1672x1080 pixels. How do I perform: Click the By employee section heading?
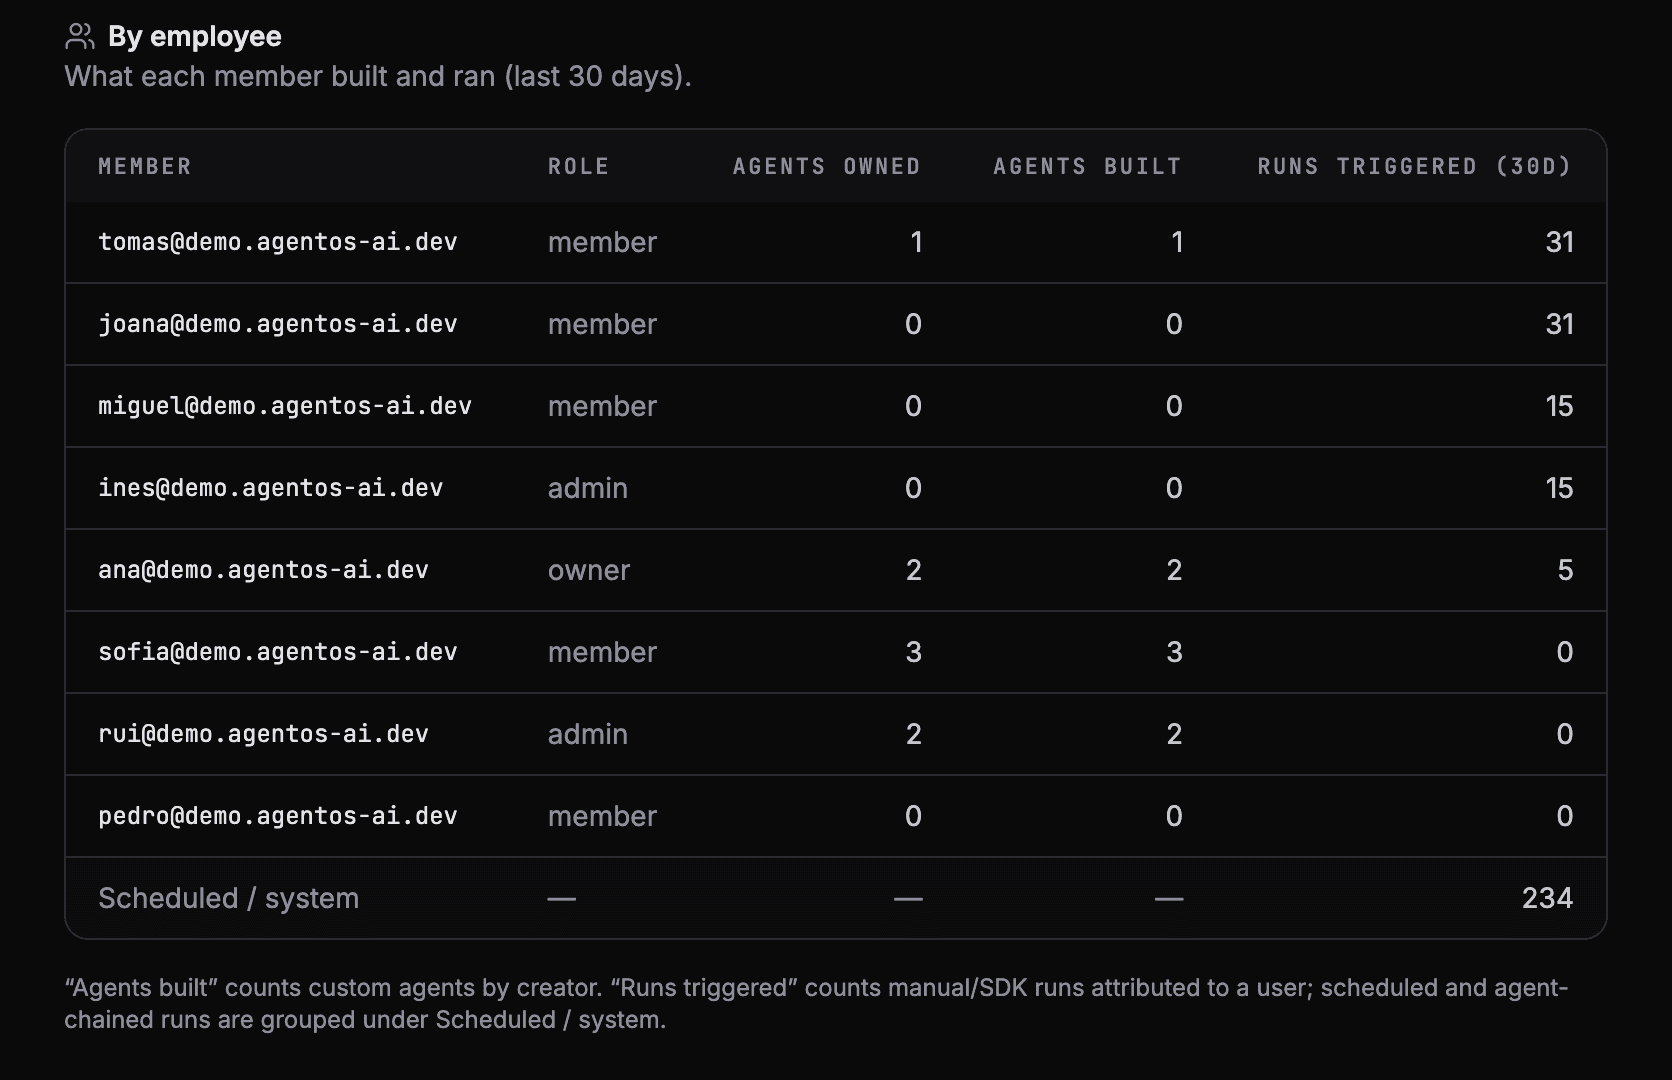pos(195,37)
